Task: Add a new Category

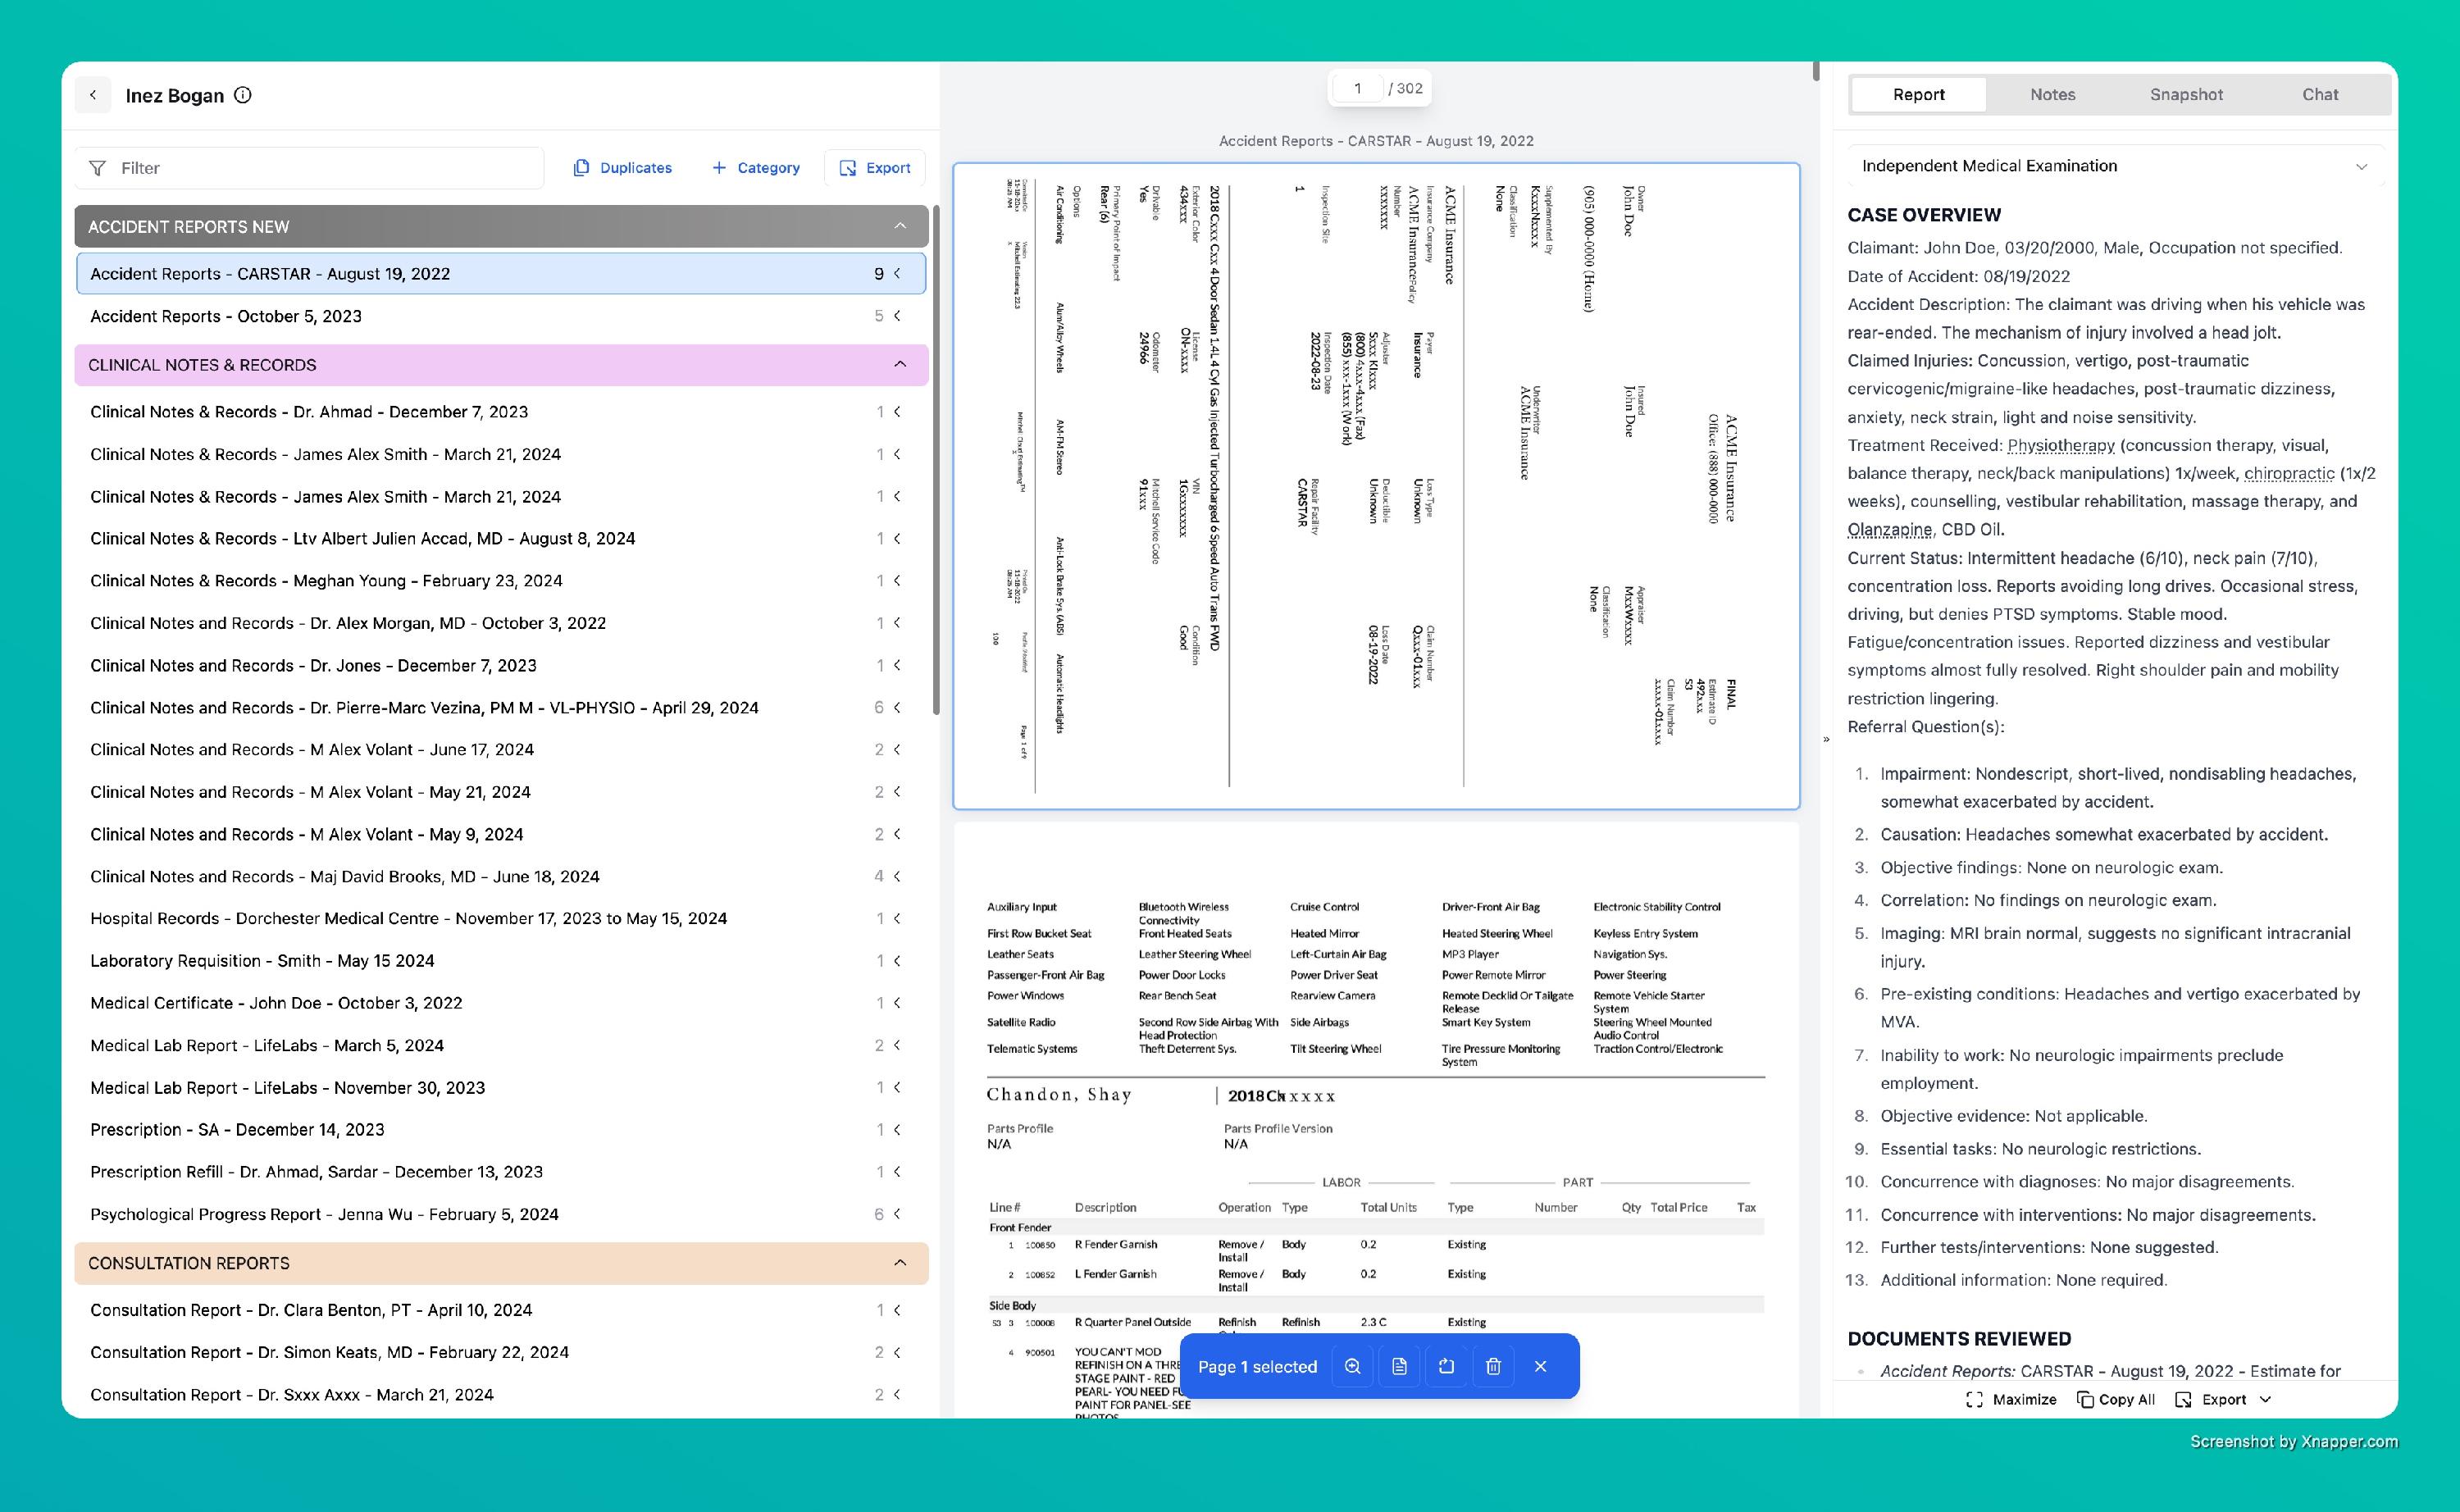Action: (755, 168)
